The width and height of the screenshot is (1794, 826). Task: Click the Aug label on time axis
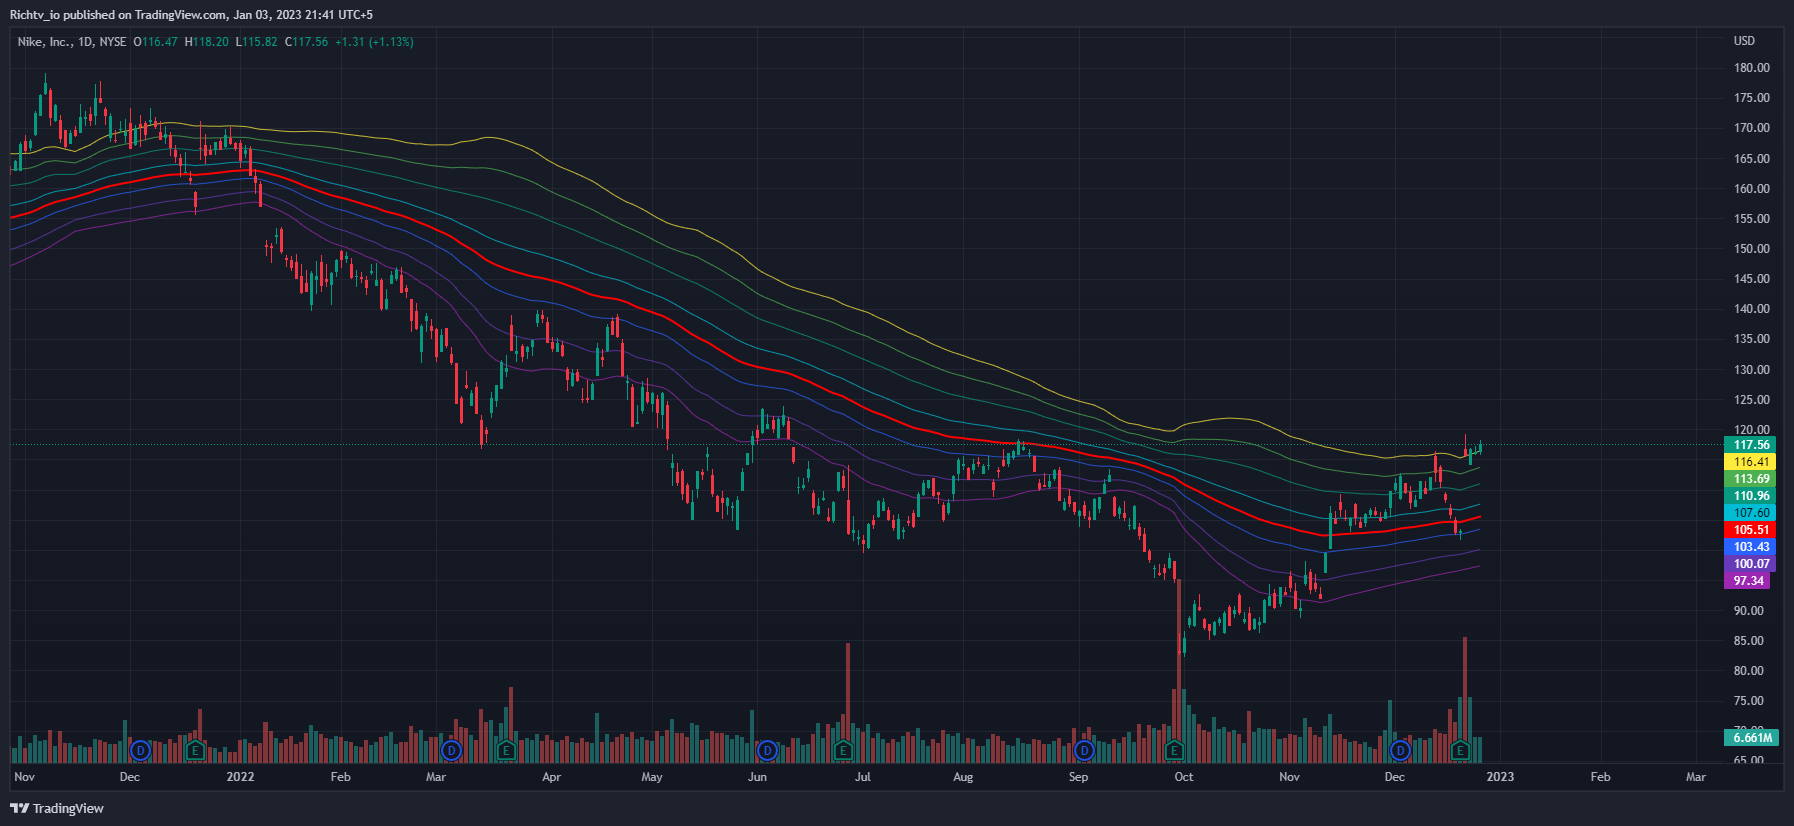point(963,777)
